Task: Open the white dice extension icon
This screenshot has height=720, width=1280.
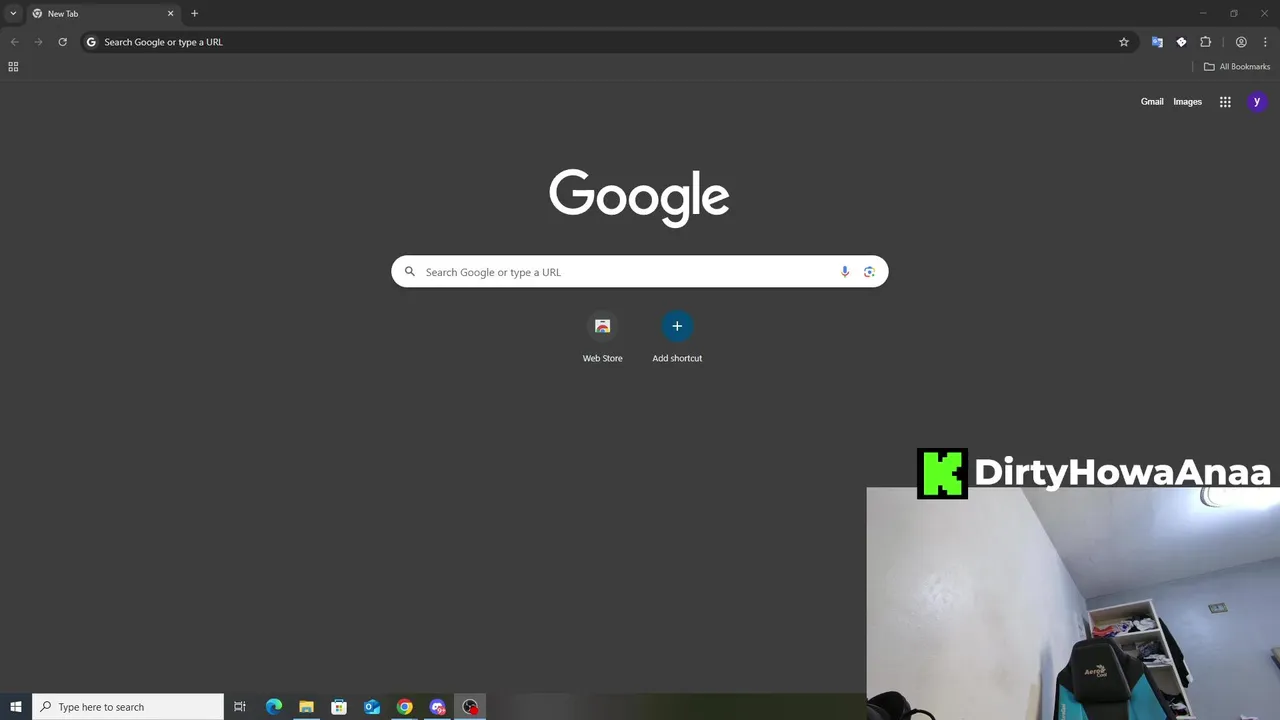Action: 1181,42
